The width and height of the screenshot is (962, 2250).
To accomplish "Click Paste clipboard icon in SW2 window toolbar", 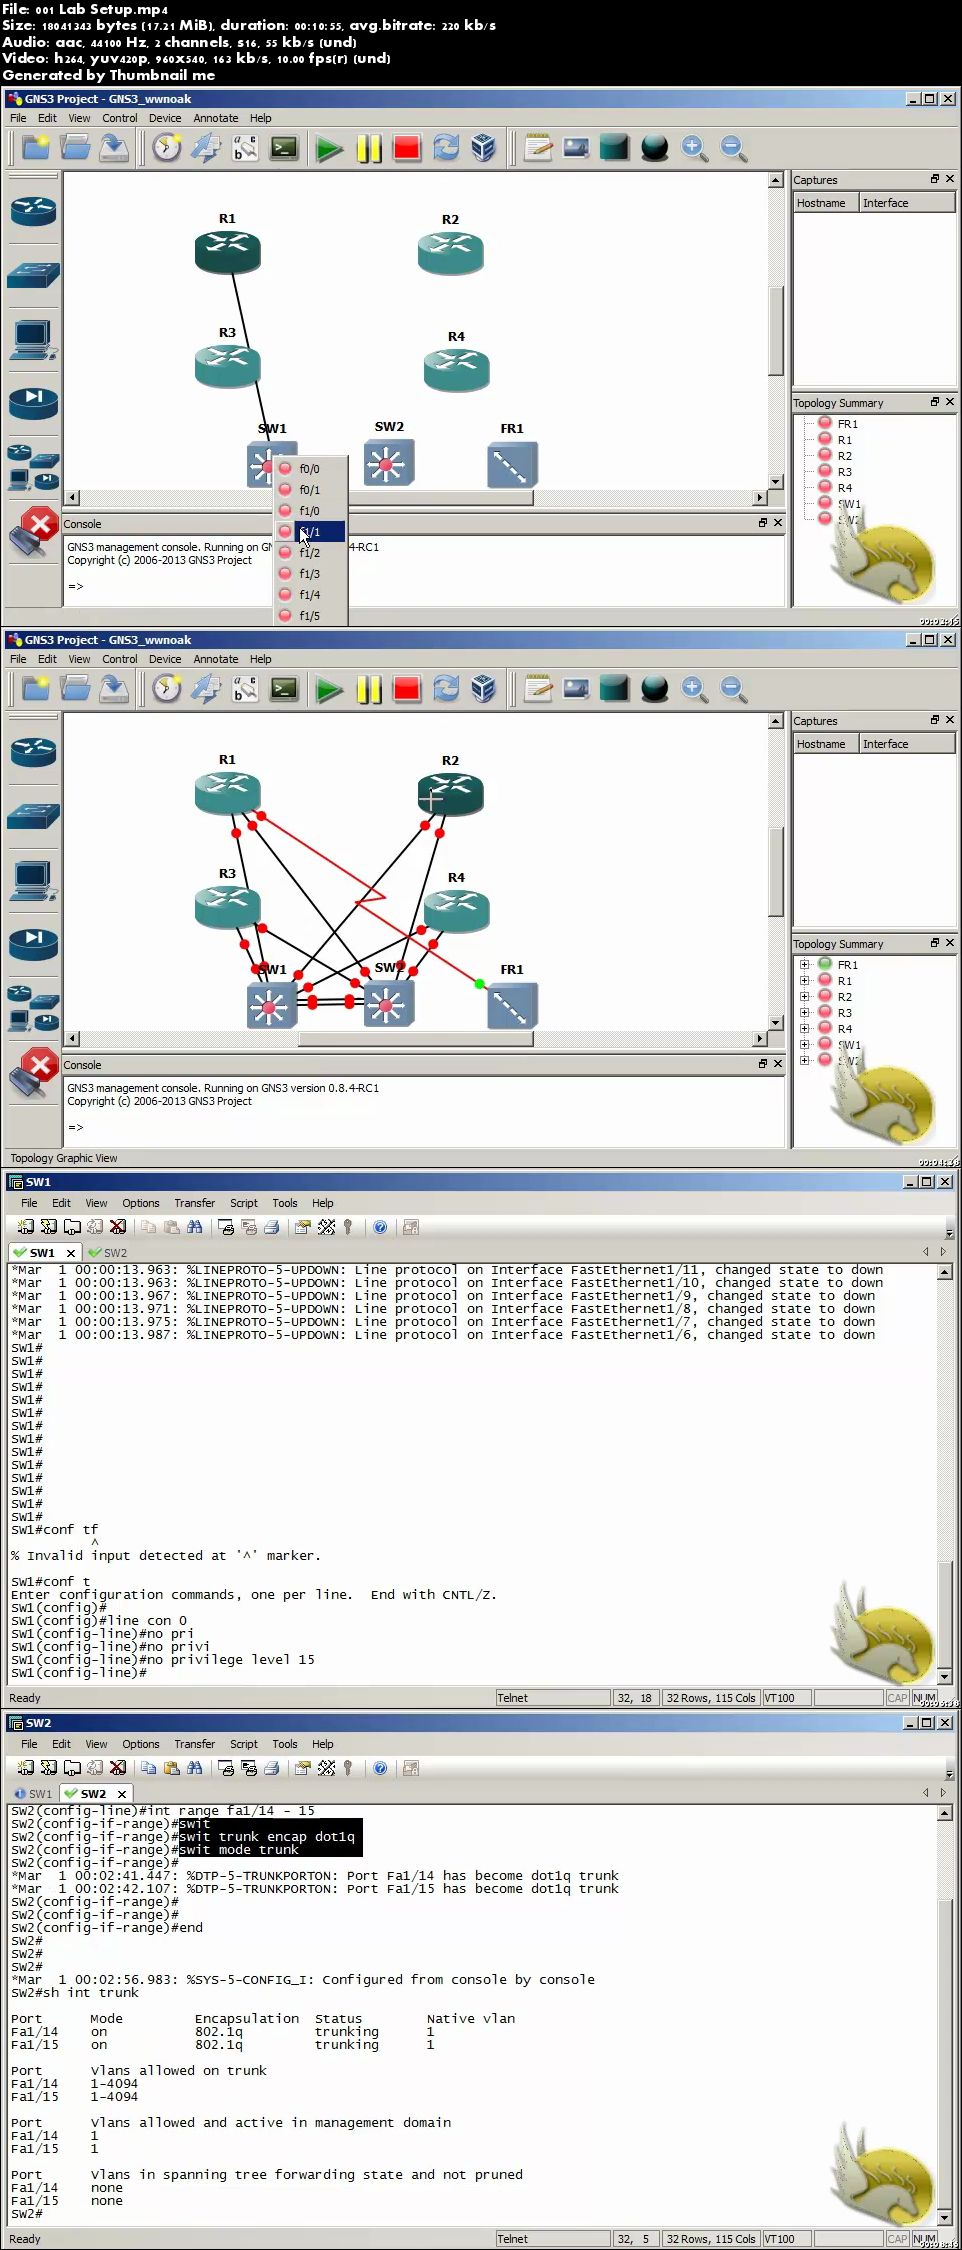I will [x=172, y=1768].
